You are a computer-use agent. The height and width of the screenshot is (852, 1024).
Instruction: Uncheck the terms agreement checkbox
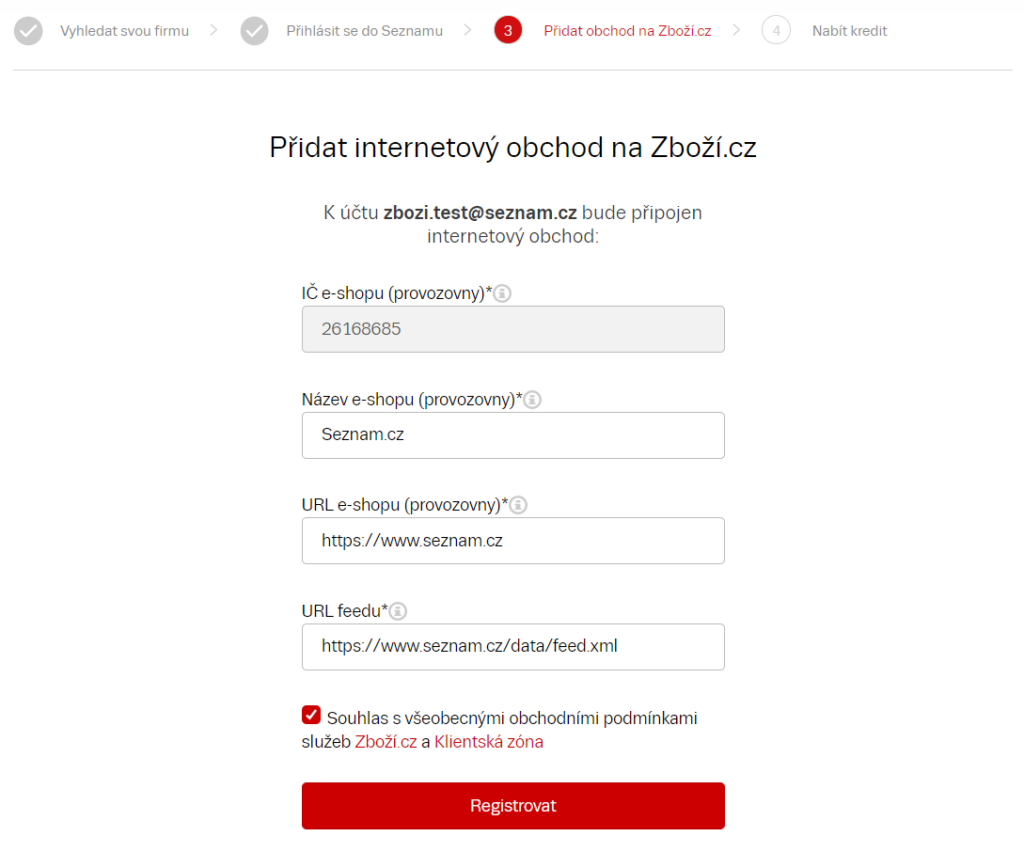312,715
